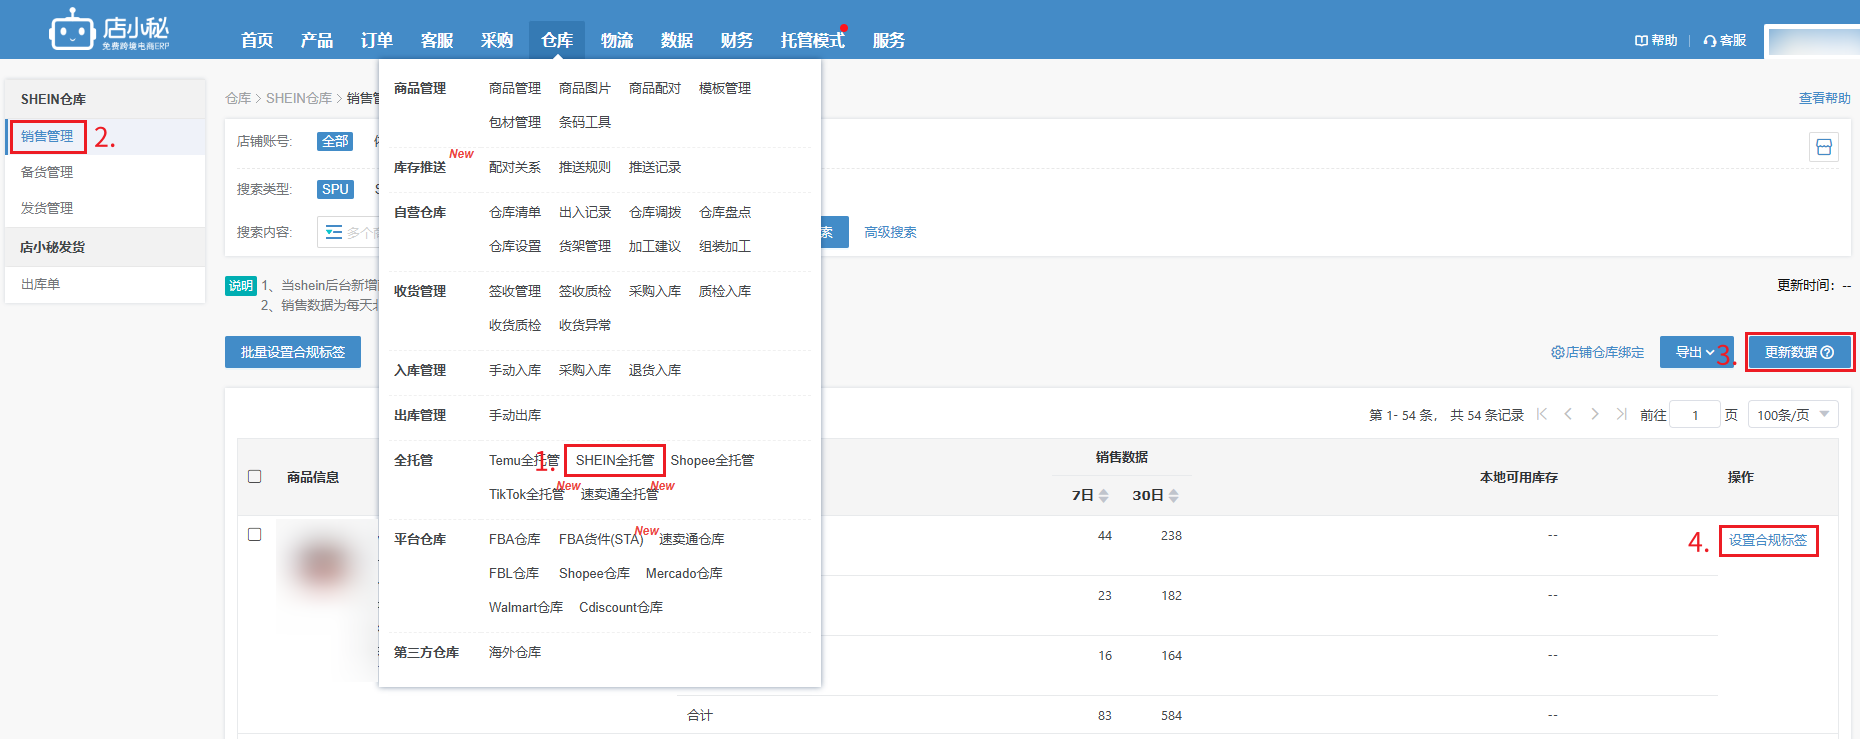The width and height of the screenshot is (1860, 739).
Task: Open the 帮助 book icon in header
Action: coord(1641,41)
